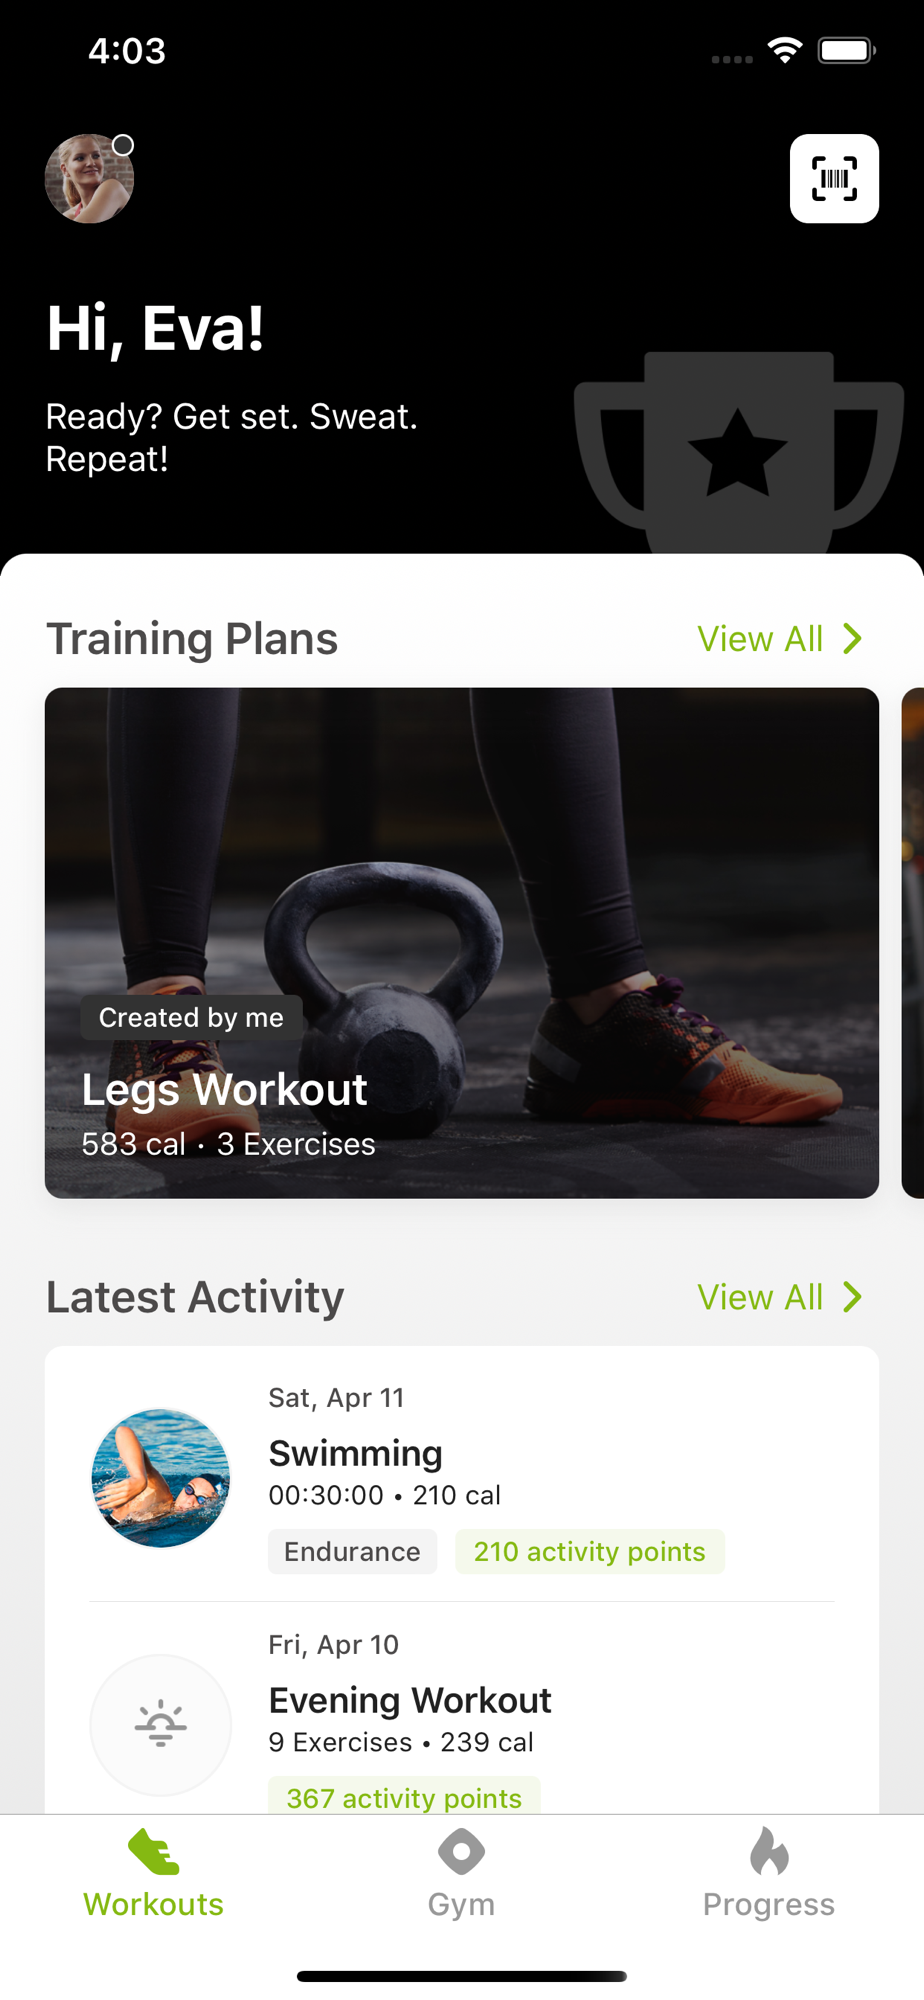Tap the Evening Workout sunset icon
The image size is (924, 2000).
click(x=161, y=1725)
